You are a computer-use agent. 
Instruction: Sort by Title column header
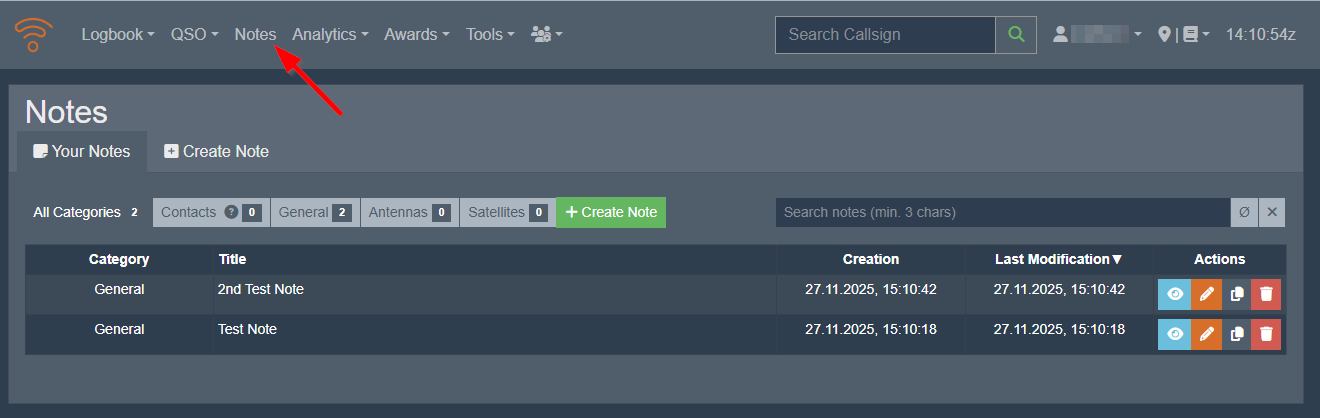click(x=494, y=259)
